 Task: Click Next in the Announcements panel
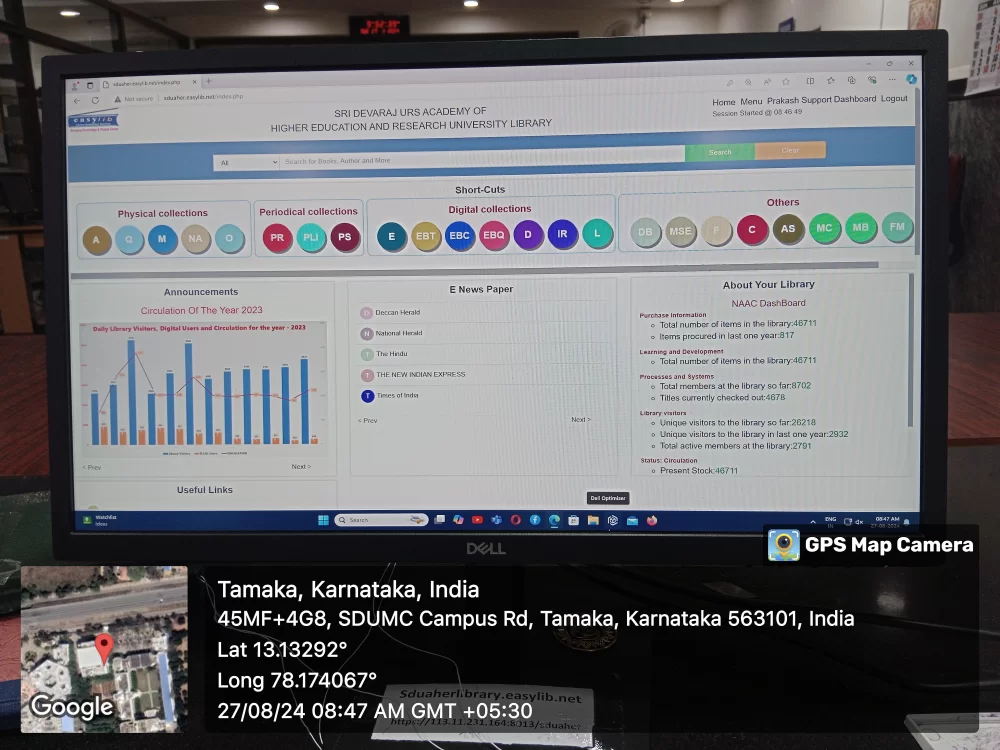point(301,467)
